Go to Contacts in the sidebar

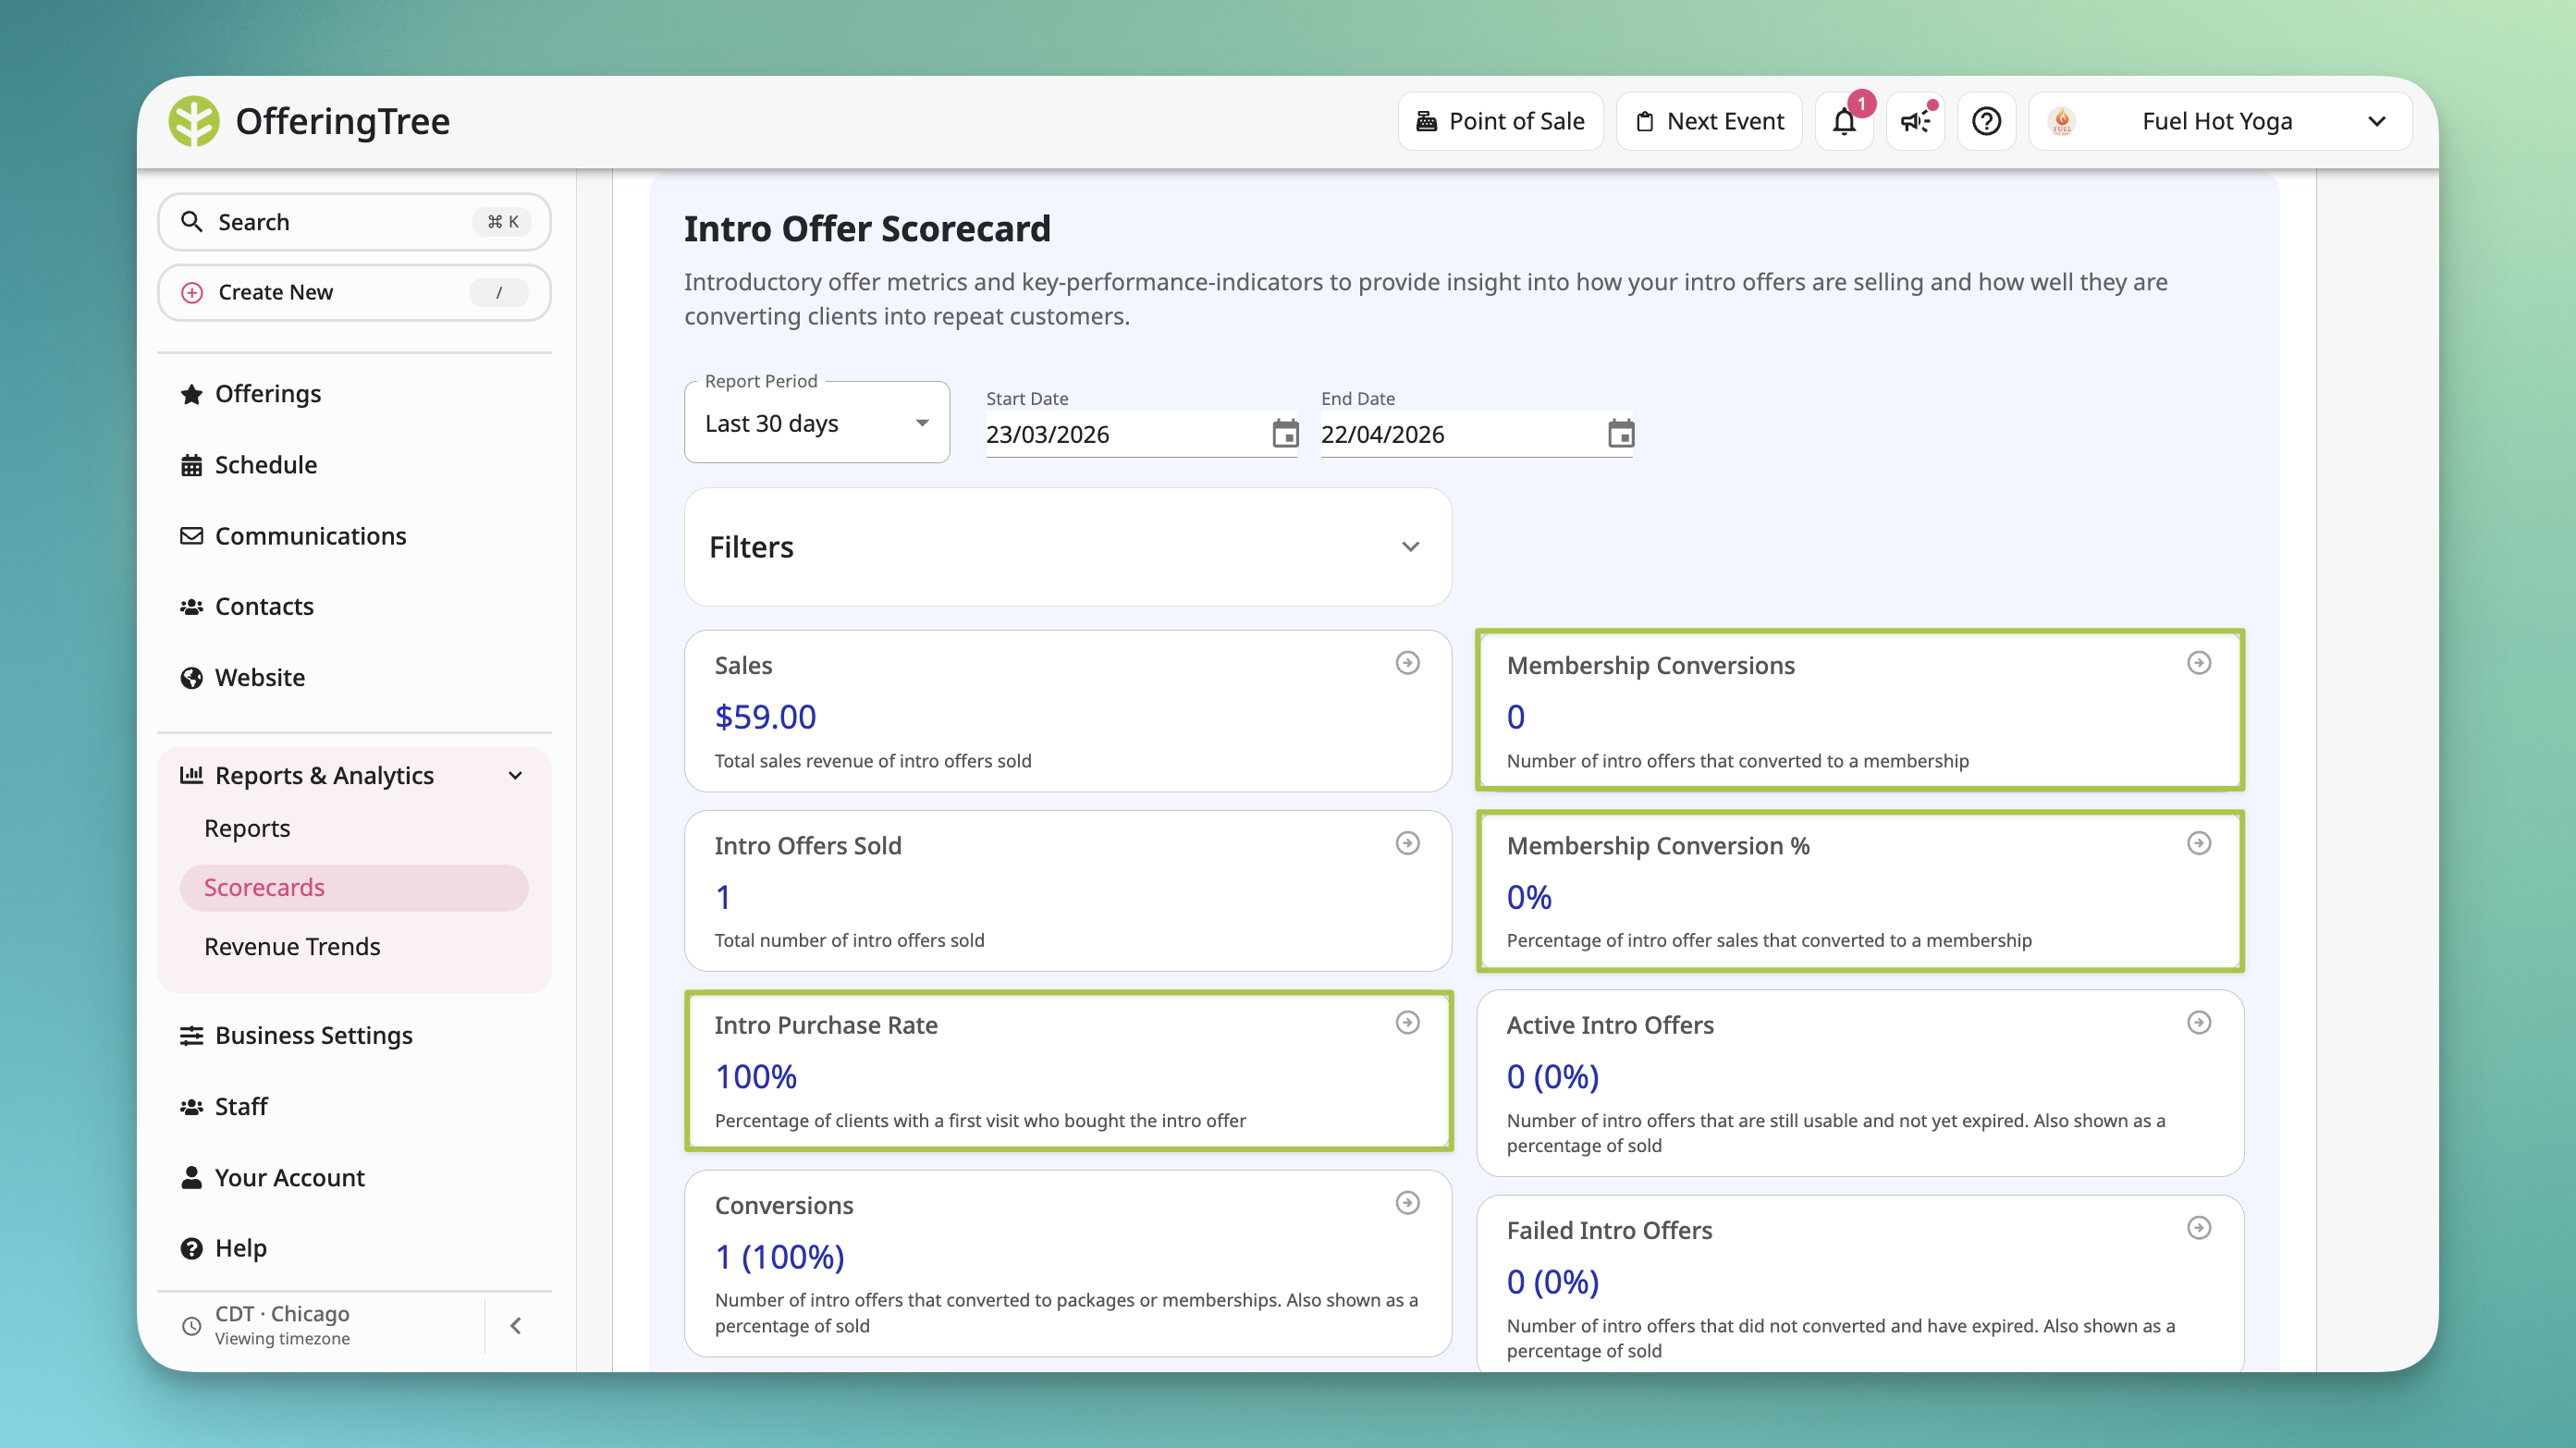point(264,607)
